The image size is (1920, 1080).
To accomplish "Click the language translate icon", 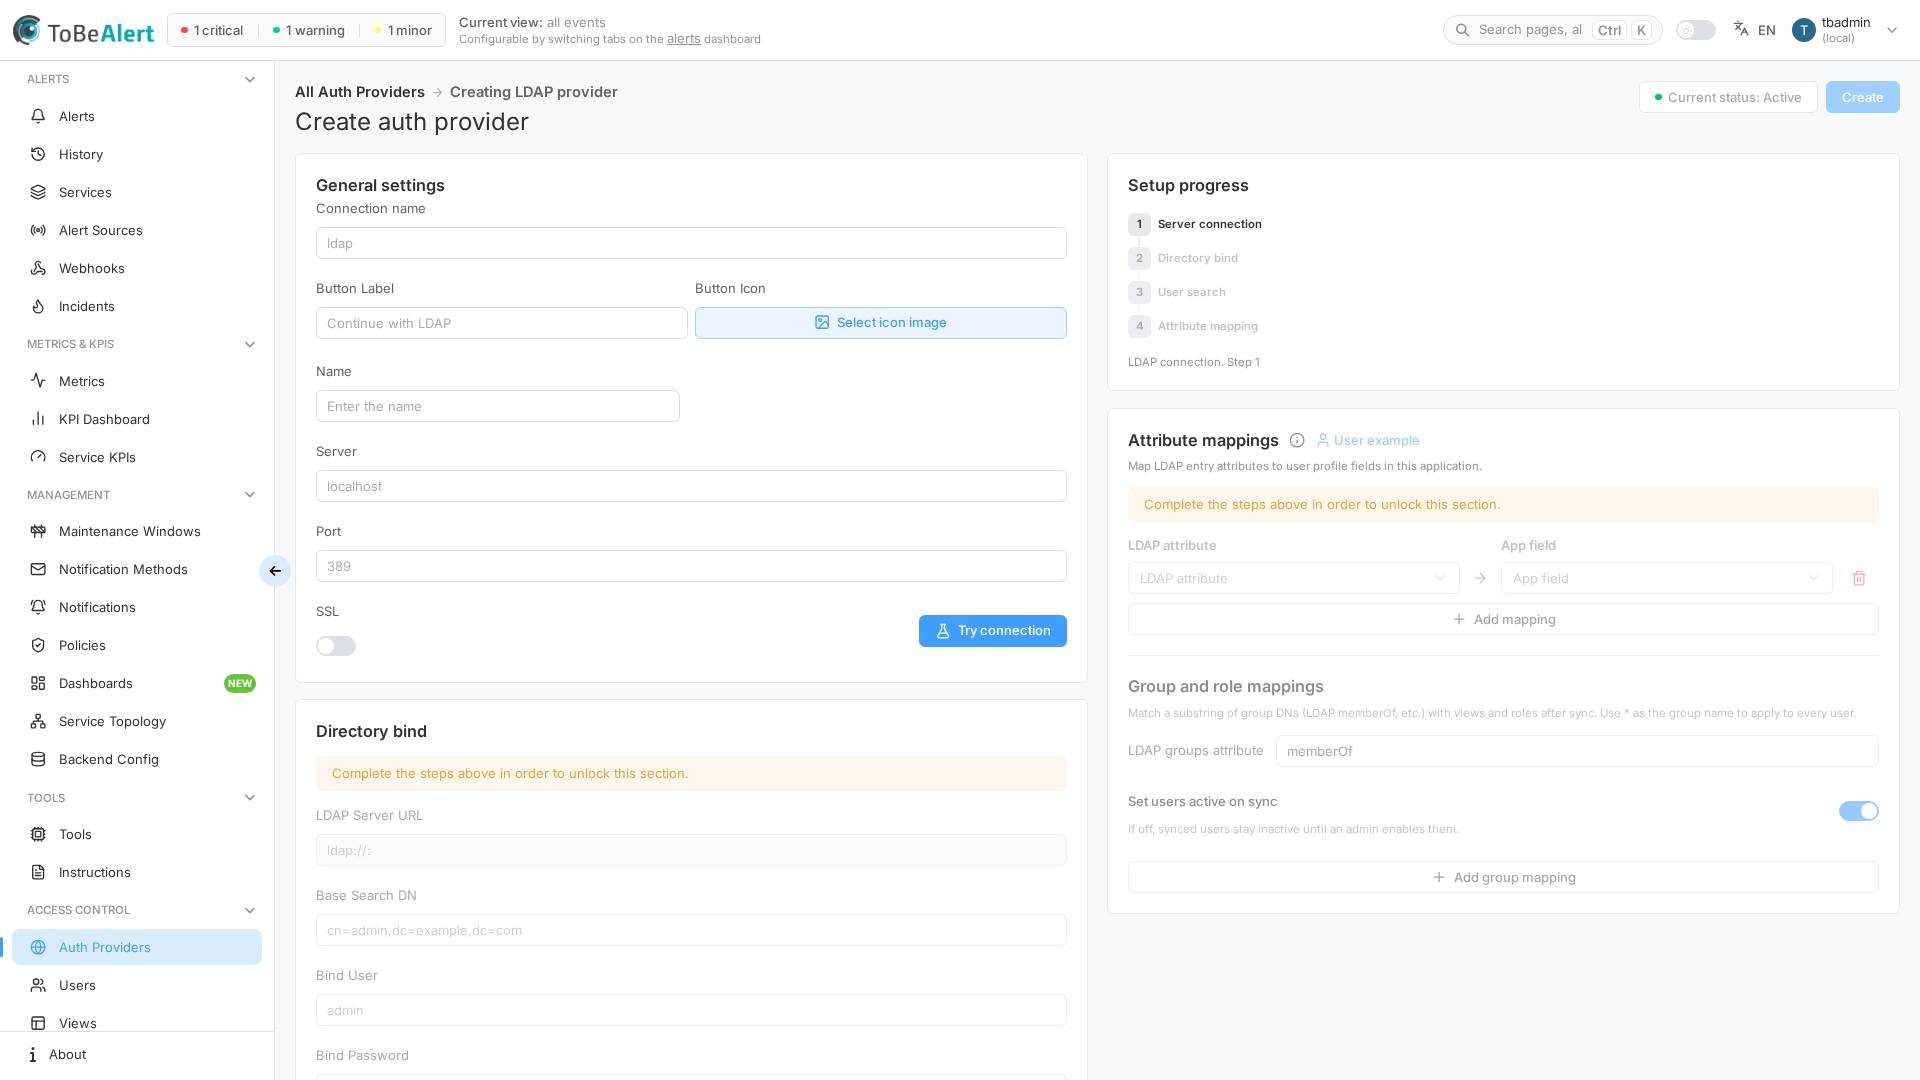I will pos(1741,29).
